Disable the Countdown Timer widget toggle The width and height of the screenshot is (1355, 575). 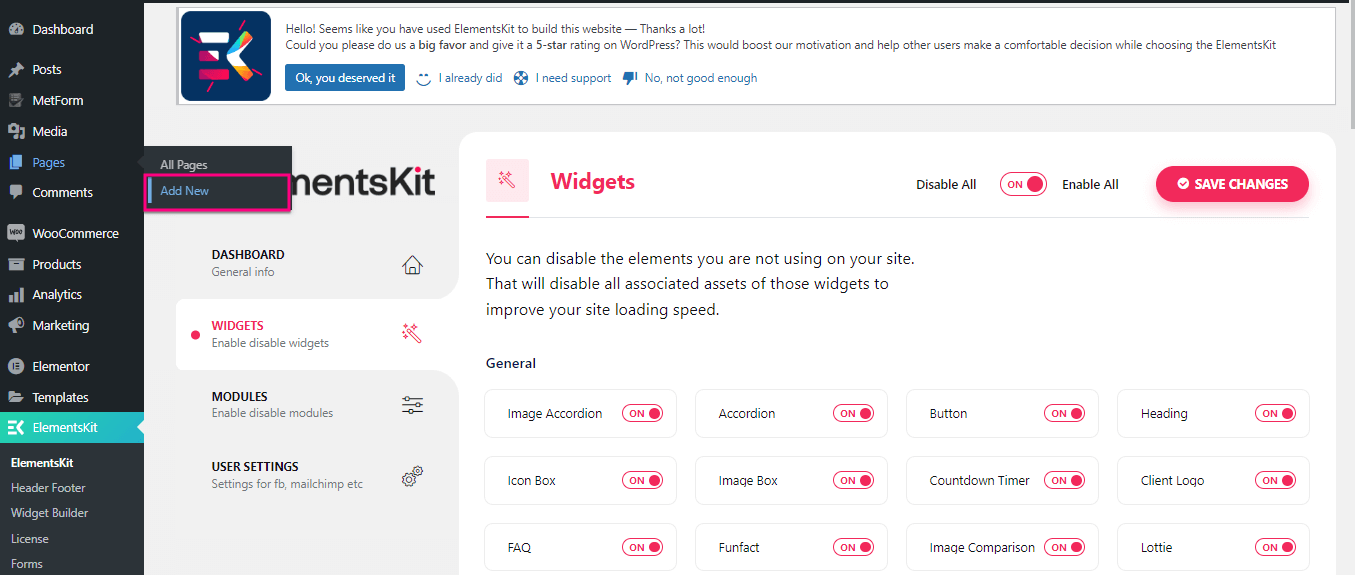click(1064, 480)
